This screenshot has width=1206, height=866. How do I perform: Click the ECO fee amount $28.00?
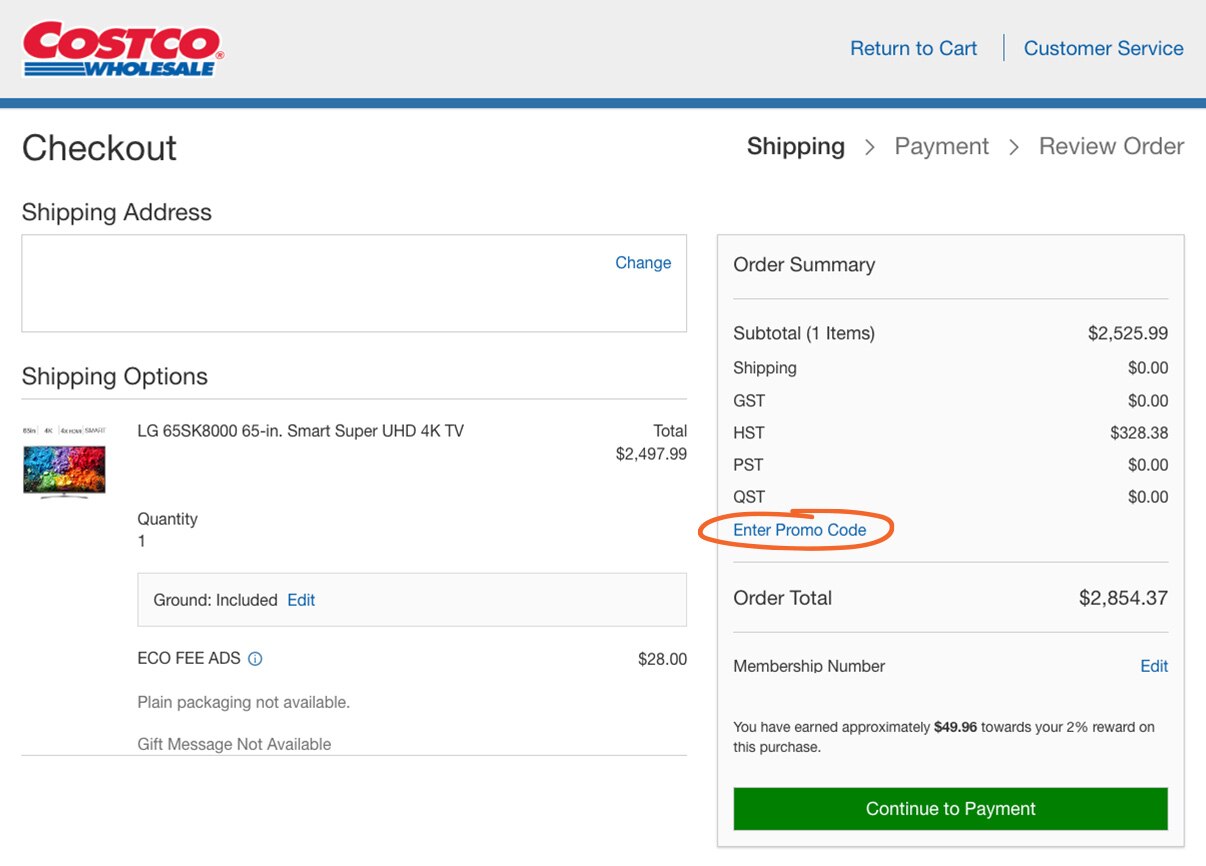tap(662, 659)
